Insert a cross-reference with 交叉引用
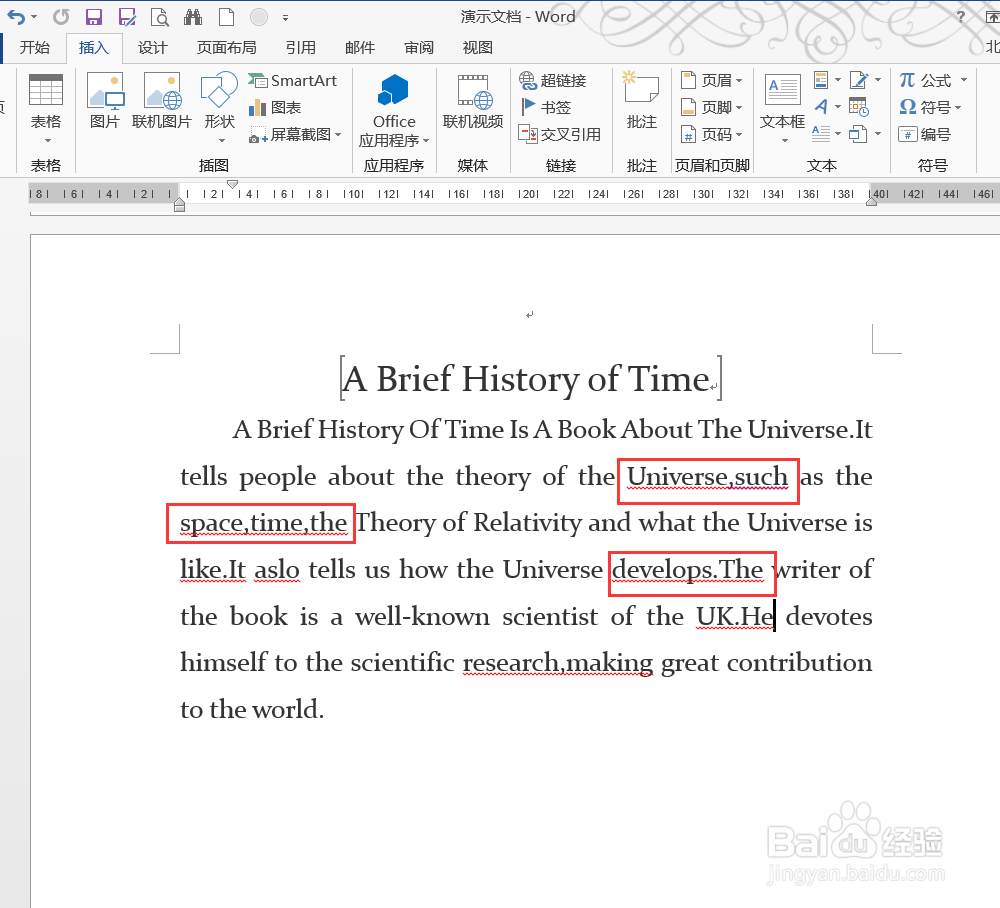 [x=560, y=135]
